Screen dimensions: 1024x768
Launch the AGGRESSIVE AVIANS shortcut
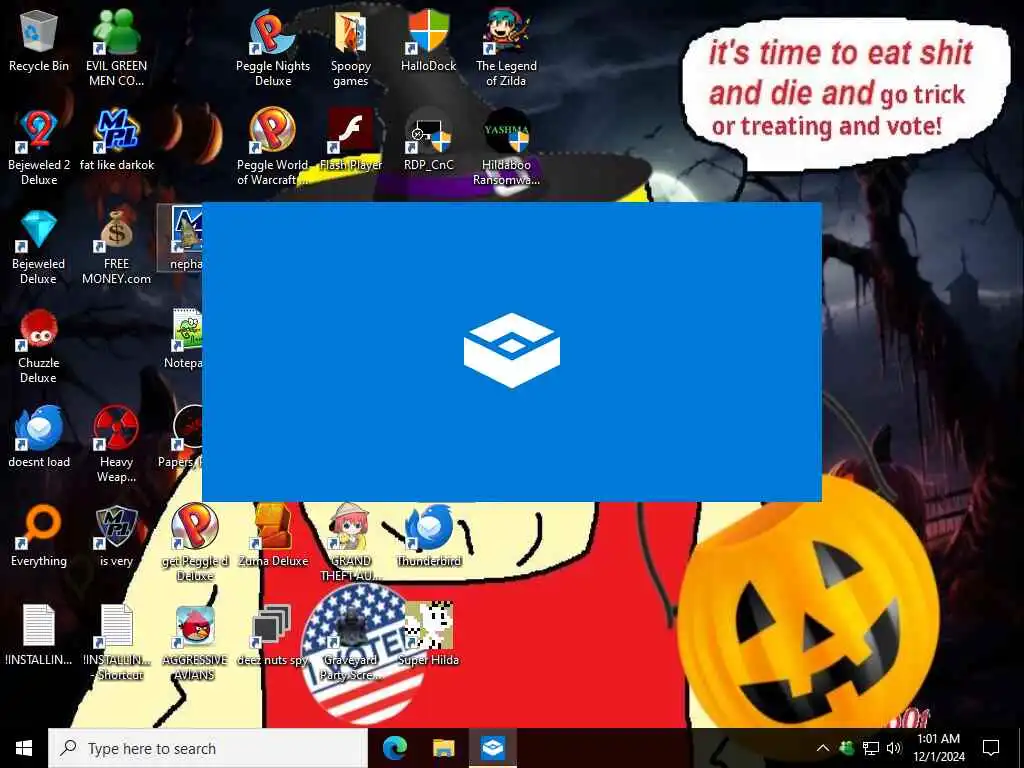tap(195, 643)
